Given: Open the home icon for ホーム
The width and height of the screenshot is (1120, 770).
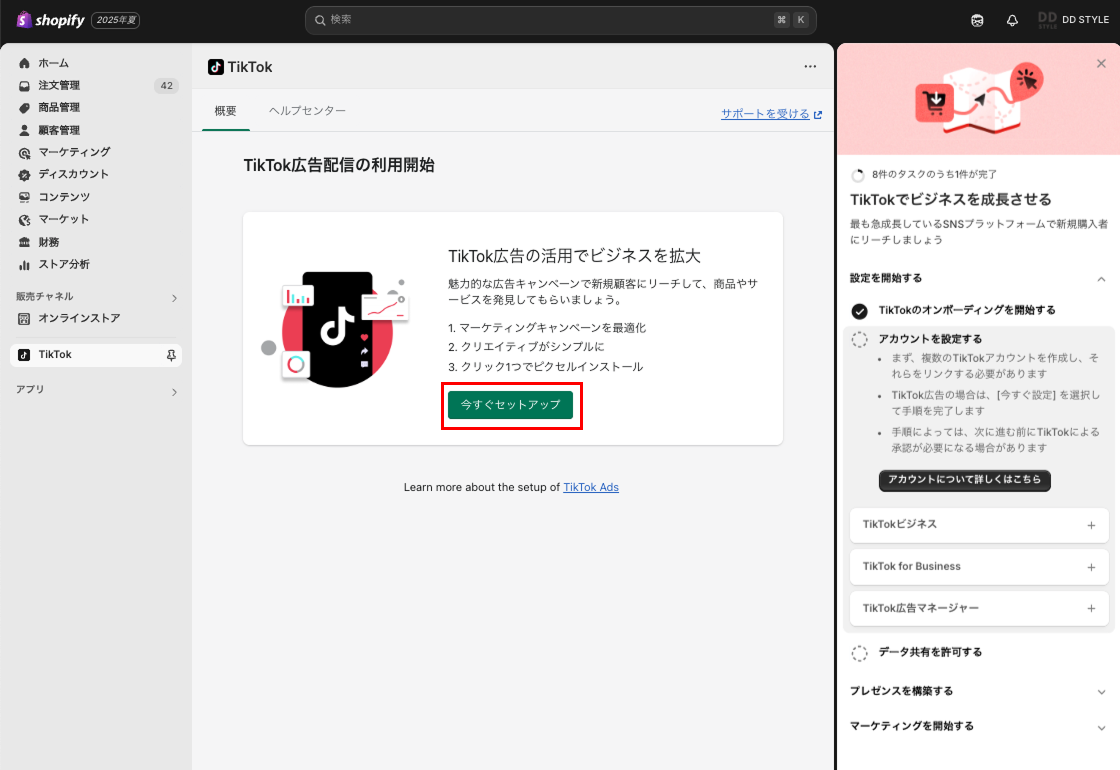Looking at the screenshot, I should point(24,63).
